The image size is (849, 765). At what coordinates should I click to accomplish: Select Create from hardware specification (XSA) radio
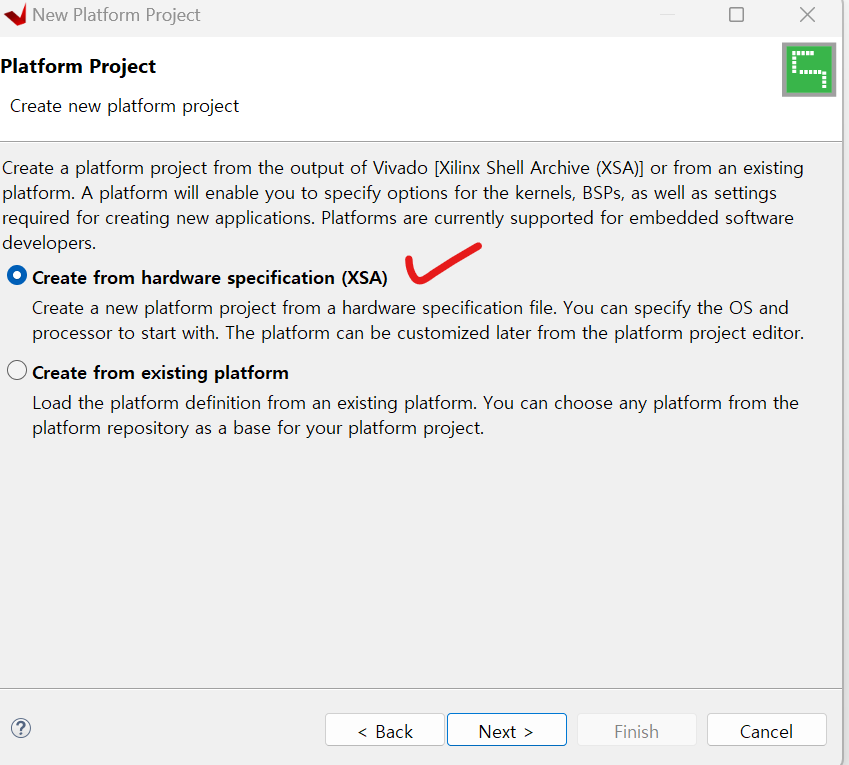tap(17, 276)
